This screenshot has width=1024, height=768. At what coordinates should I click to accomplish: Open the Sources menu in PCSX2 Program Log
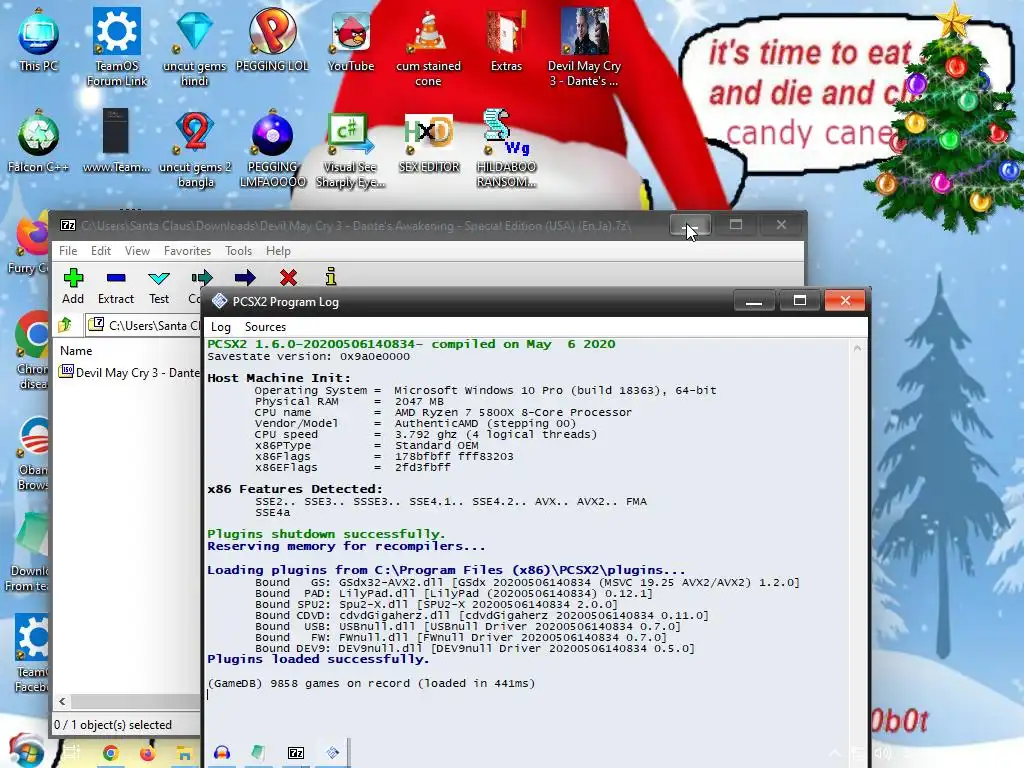[265, 327]
